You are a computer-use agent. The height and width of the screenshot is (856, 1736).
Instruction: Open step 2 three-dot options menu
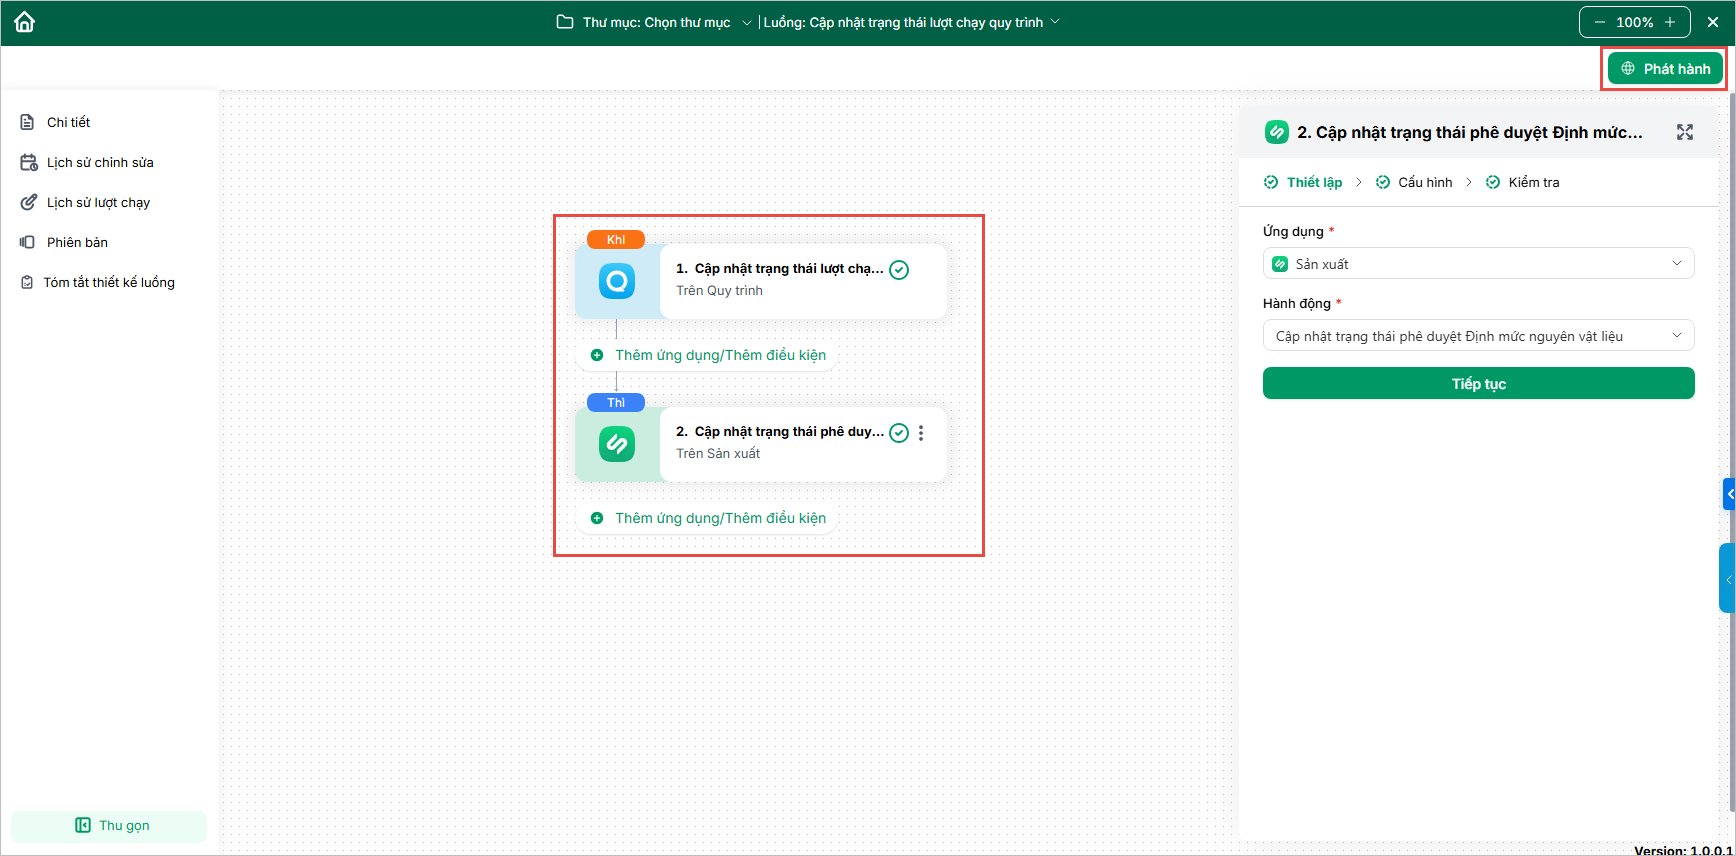point(921,433)
